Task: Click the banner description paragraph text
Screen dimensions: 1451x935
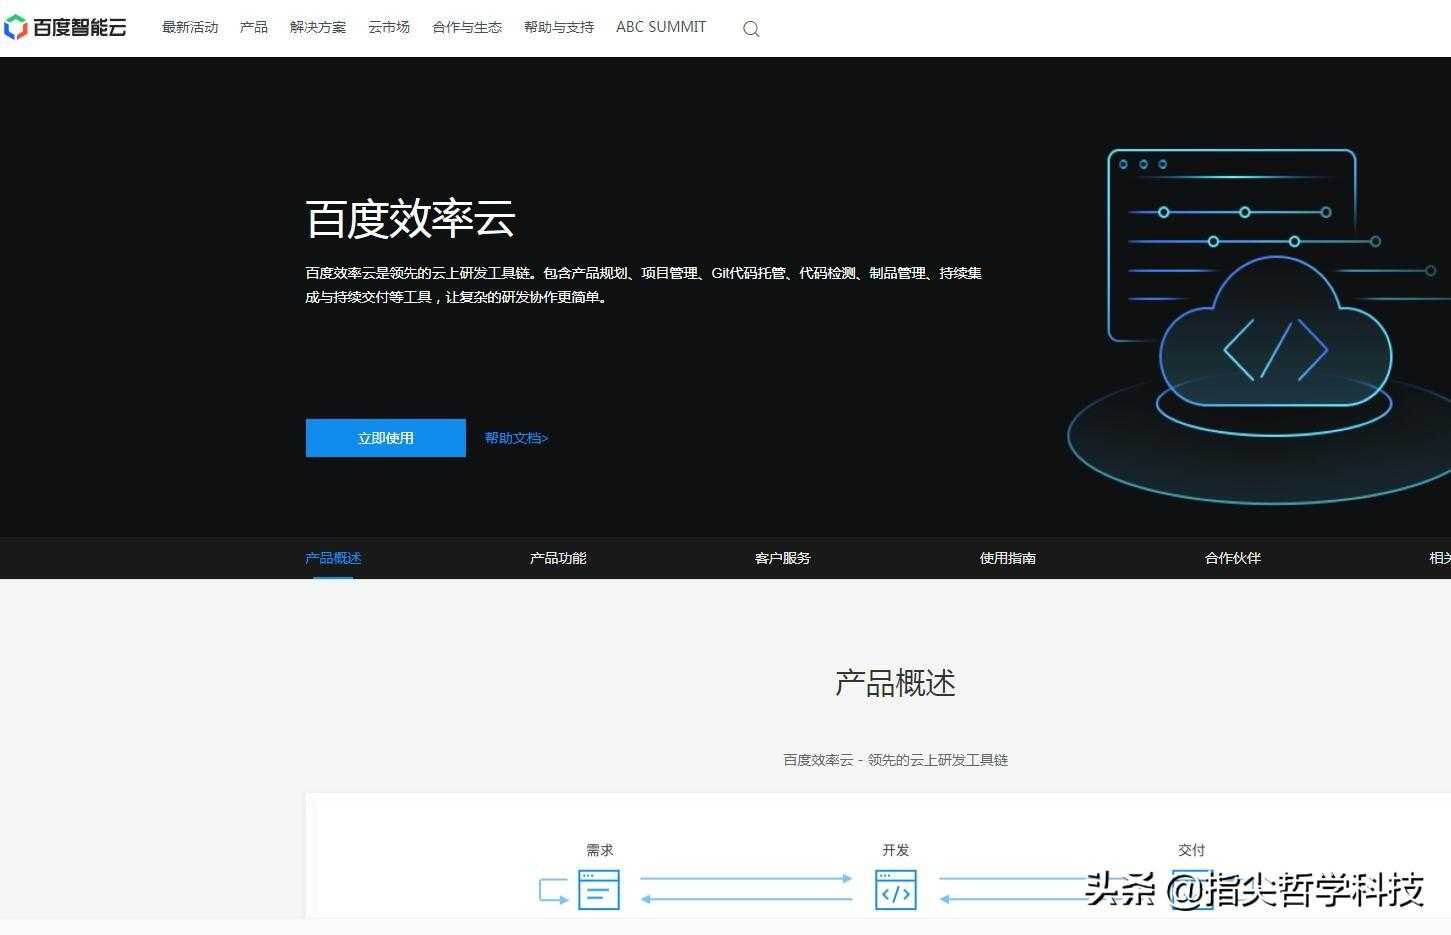Action: pyautogui.click(x=644, y=285)
